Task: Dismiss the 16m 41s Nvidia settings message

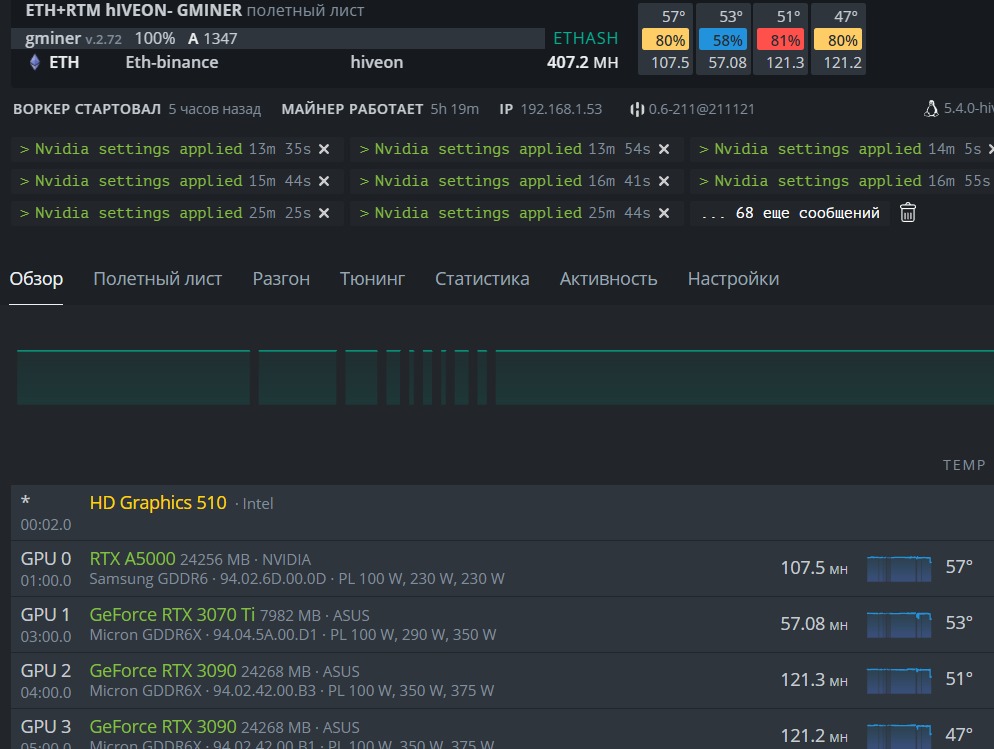Action: pos(664,181)
